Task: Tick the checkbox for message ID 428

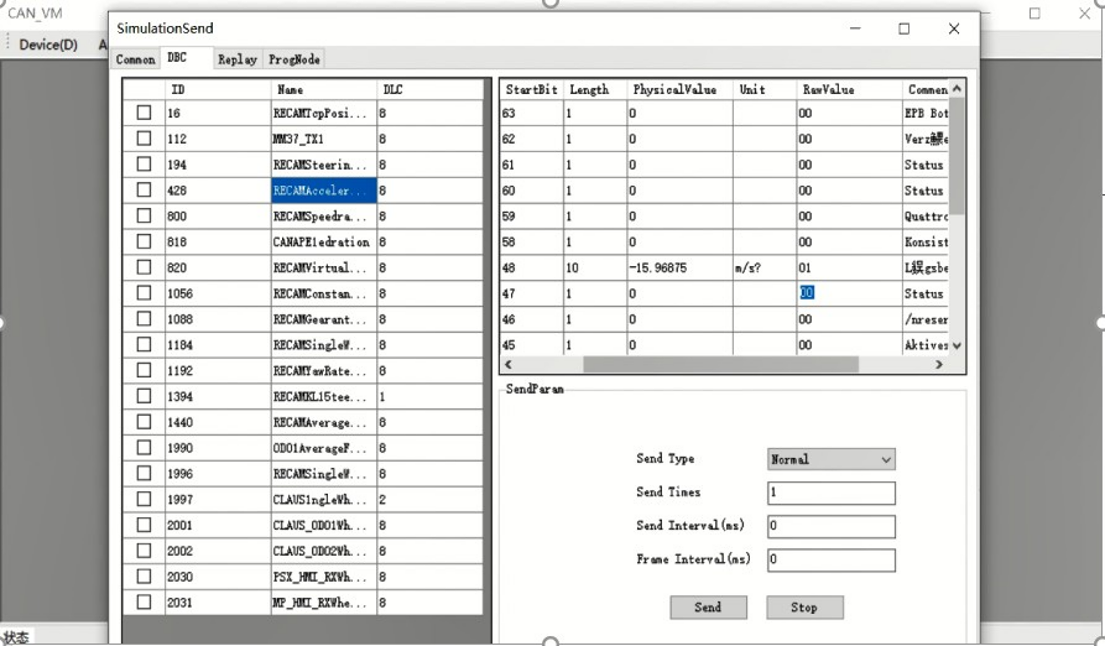Action: pyautogui.click(x=144, y=190)
